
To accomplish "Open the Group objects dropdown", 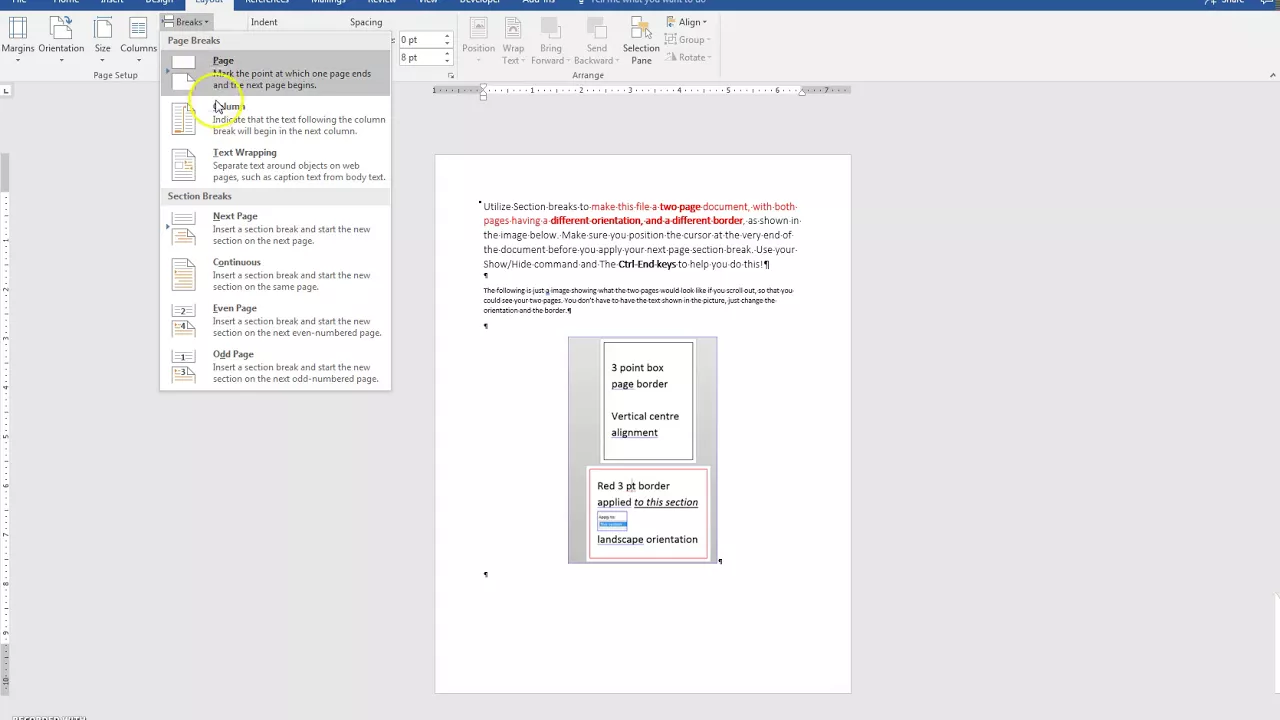I will [688, 40].
